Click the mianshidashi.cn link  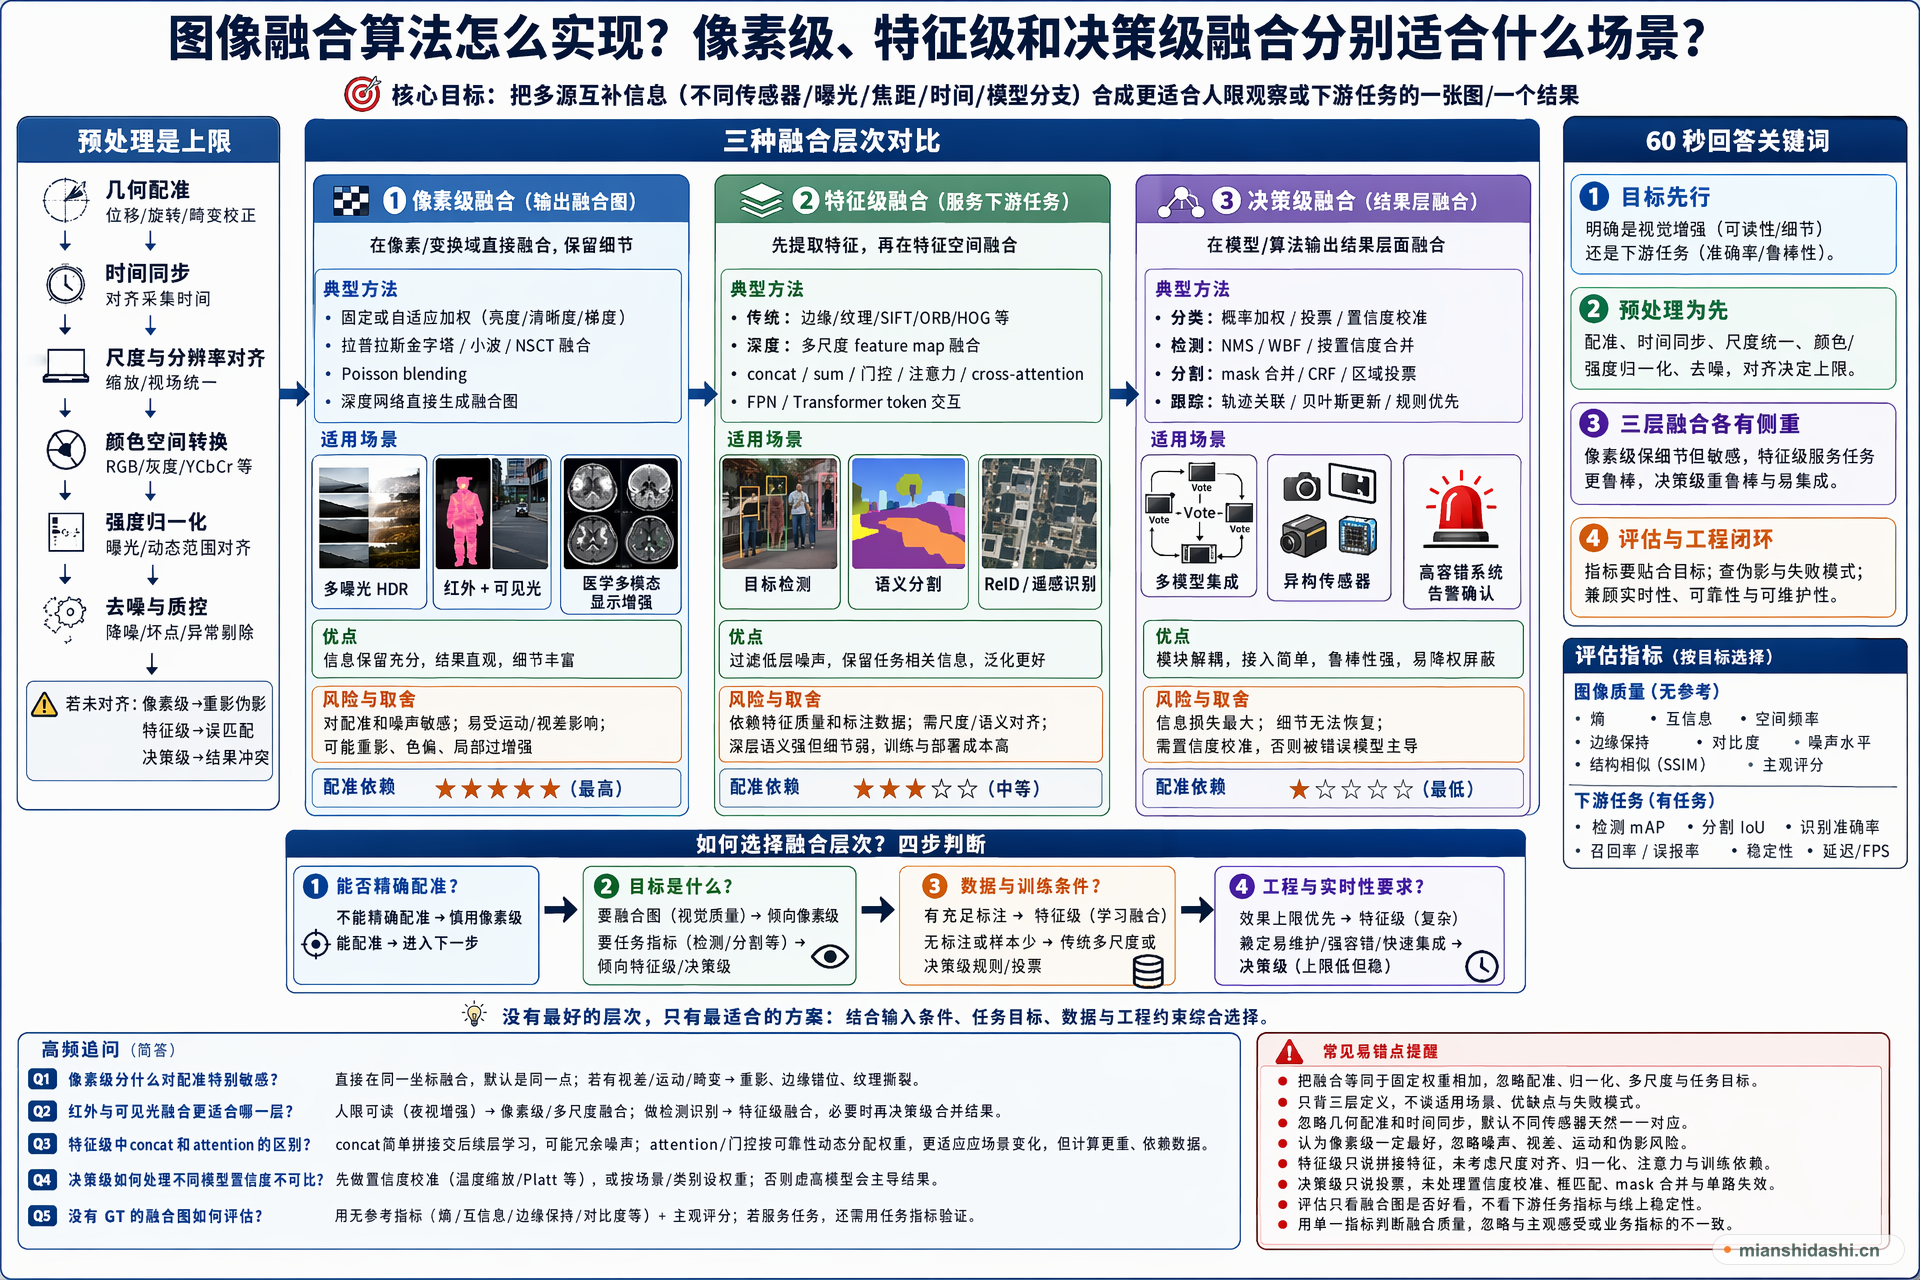coord(1808,1250)
